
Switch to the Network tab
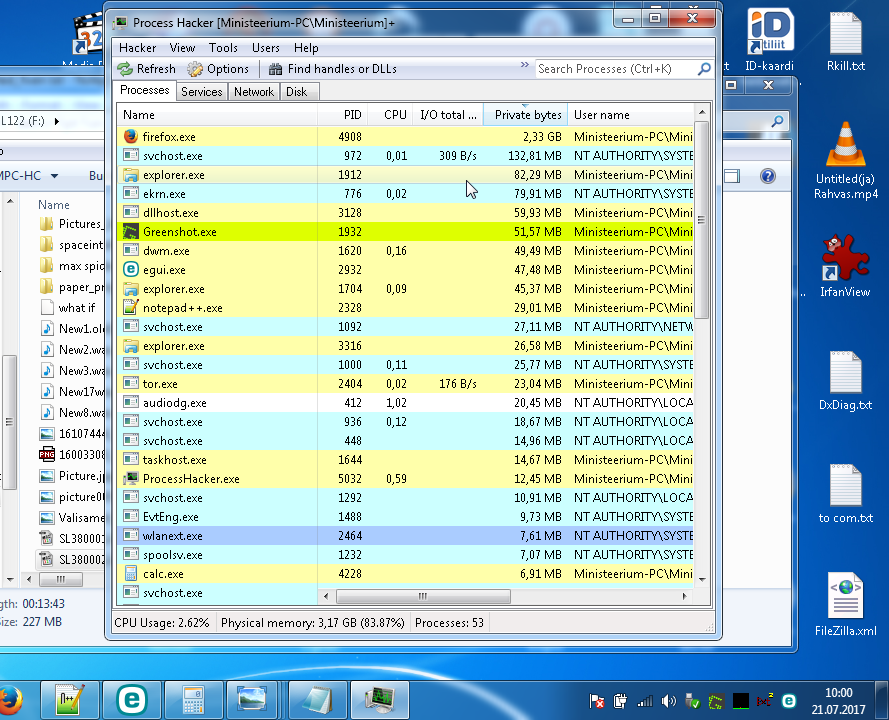pyautogui.click(x=253, y=92)
